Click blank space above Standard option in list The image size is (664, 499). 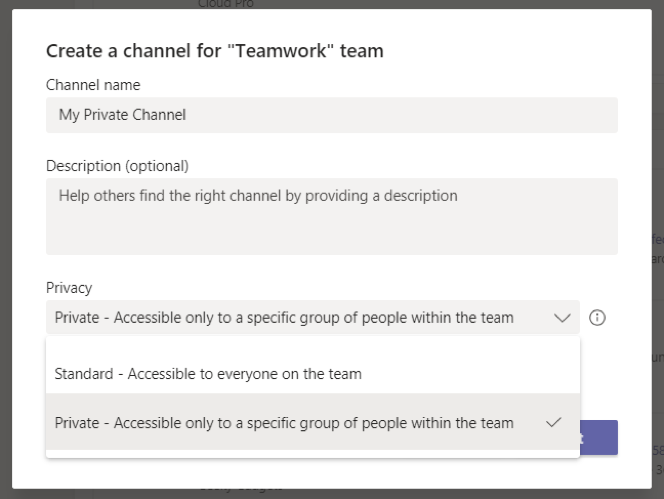(312, 347)
